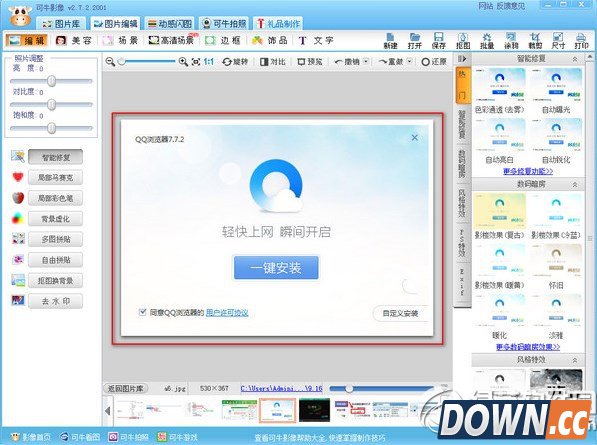
Task: Click the 亮度 brightness slider handle
Action: click(x=51, y=81)
